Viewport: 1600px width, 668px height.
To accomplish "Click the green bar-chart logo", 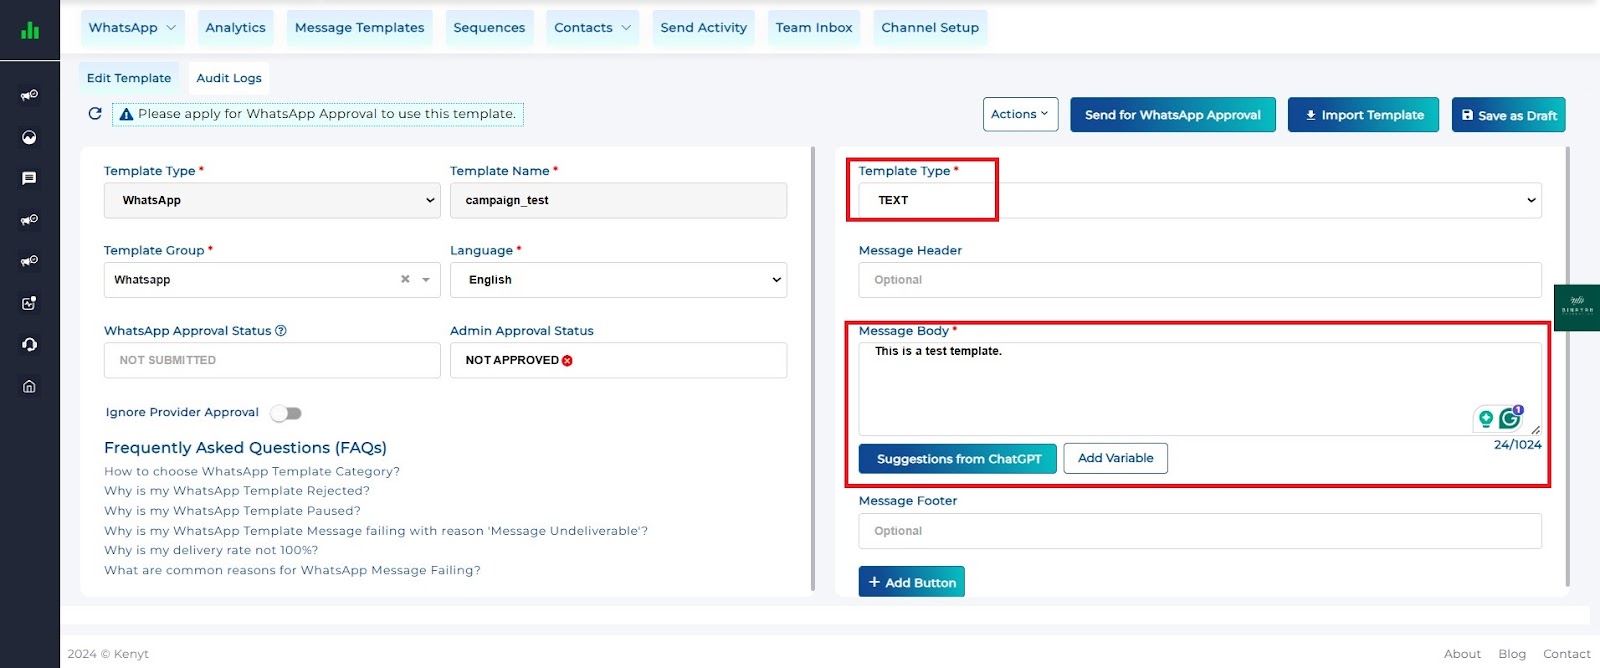I will pos(30,30).
